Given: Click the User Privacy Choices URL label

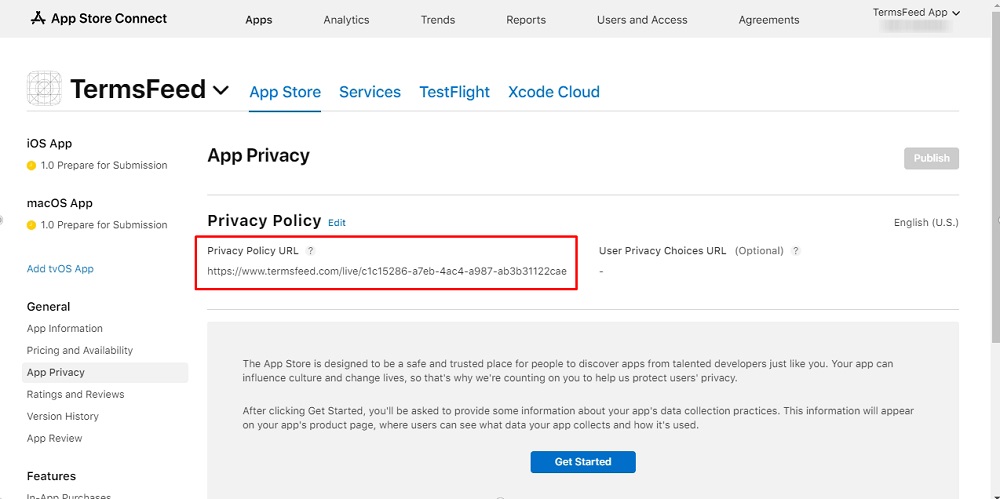Looking at the screenshot, I should [x=662, y=251].
